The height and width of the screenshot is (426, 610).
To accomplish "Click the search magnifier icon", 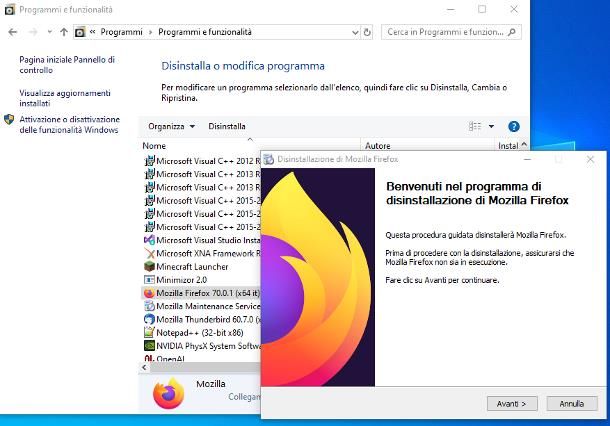I will 512,32.
